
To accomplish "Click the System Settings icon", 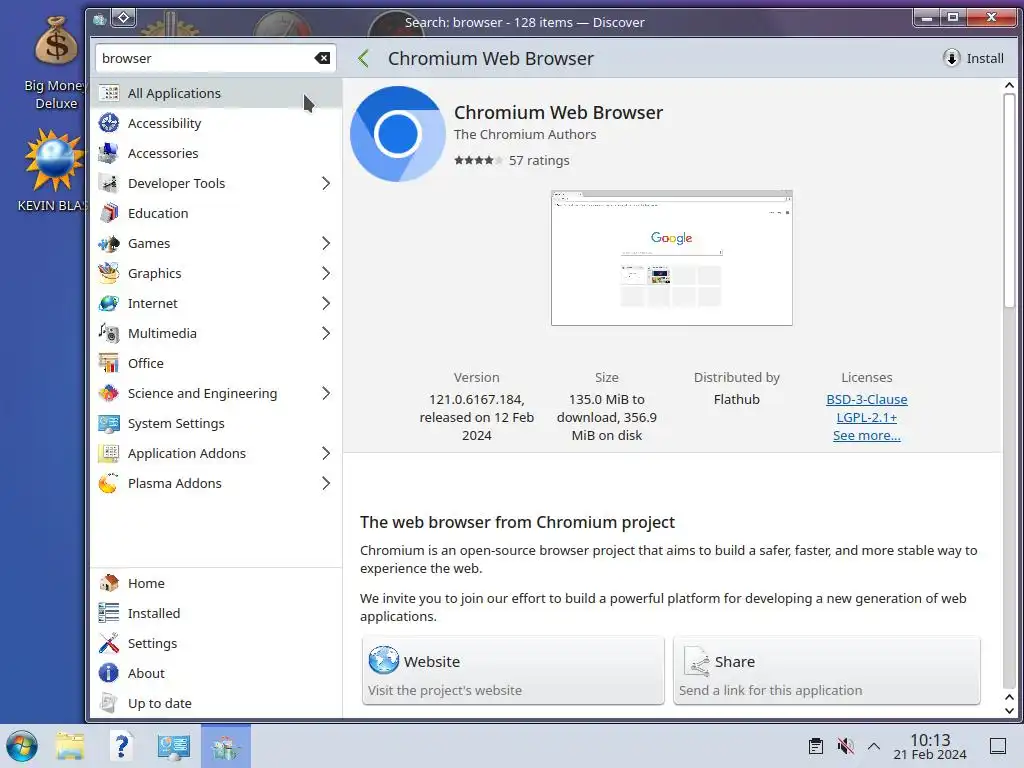I will pos(108,424).
